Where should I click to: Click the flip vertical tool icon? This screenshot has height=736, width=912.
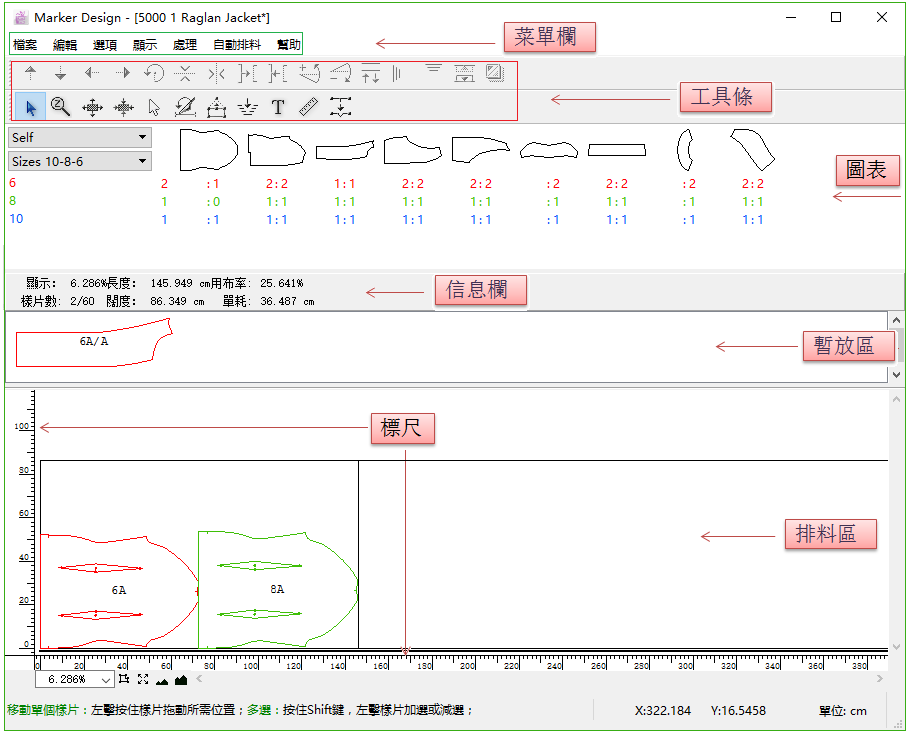[184, 73]
